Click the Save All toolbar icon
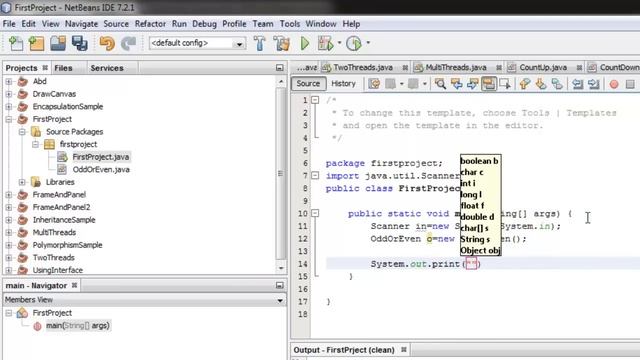This screenshot has width=640, height=360. coord(80,43)
